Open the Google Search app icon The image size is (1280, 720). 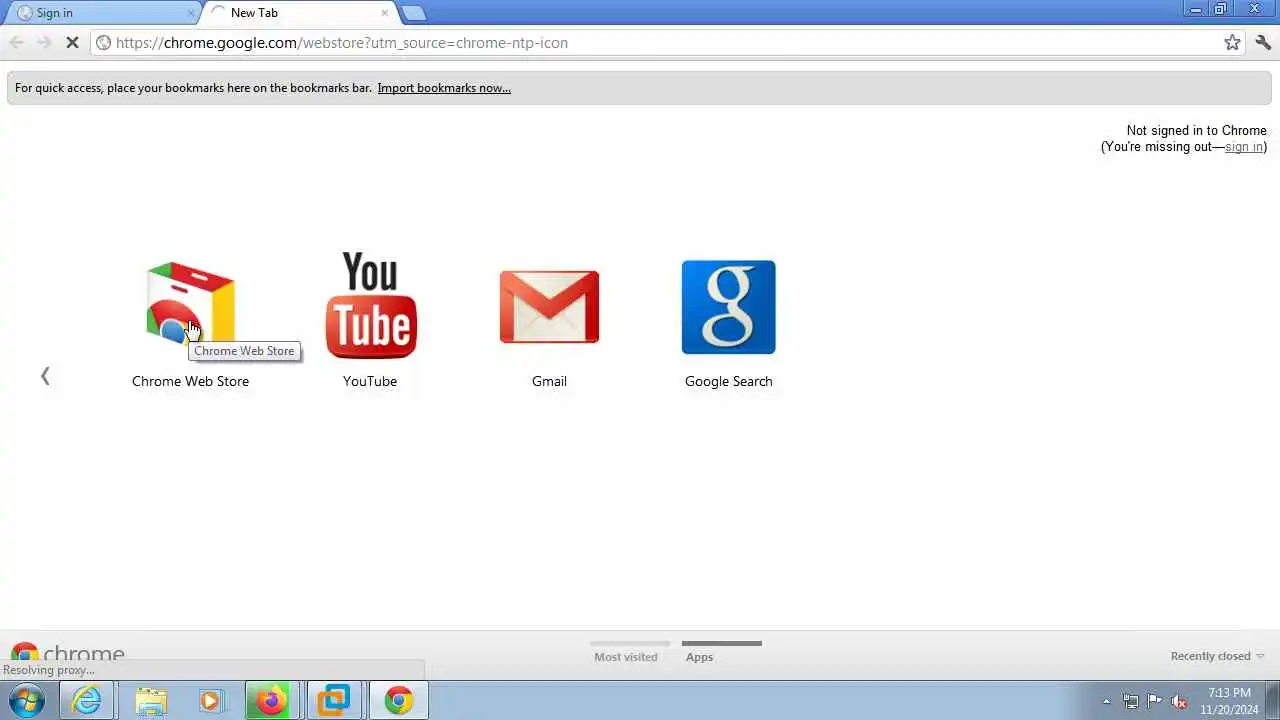pos(728,307)
